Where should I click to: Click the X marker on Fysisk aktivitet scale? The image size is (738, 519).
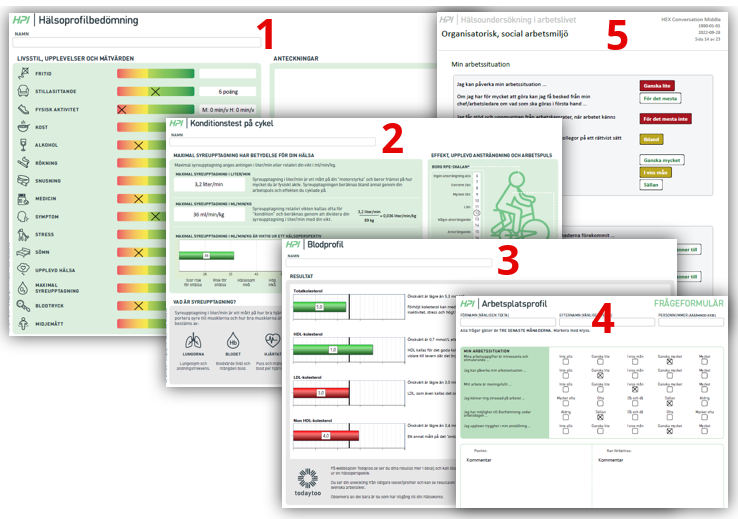point(122,109)
